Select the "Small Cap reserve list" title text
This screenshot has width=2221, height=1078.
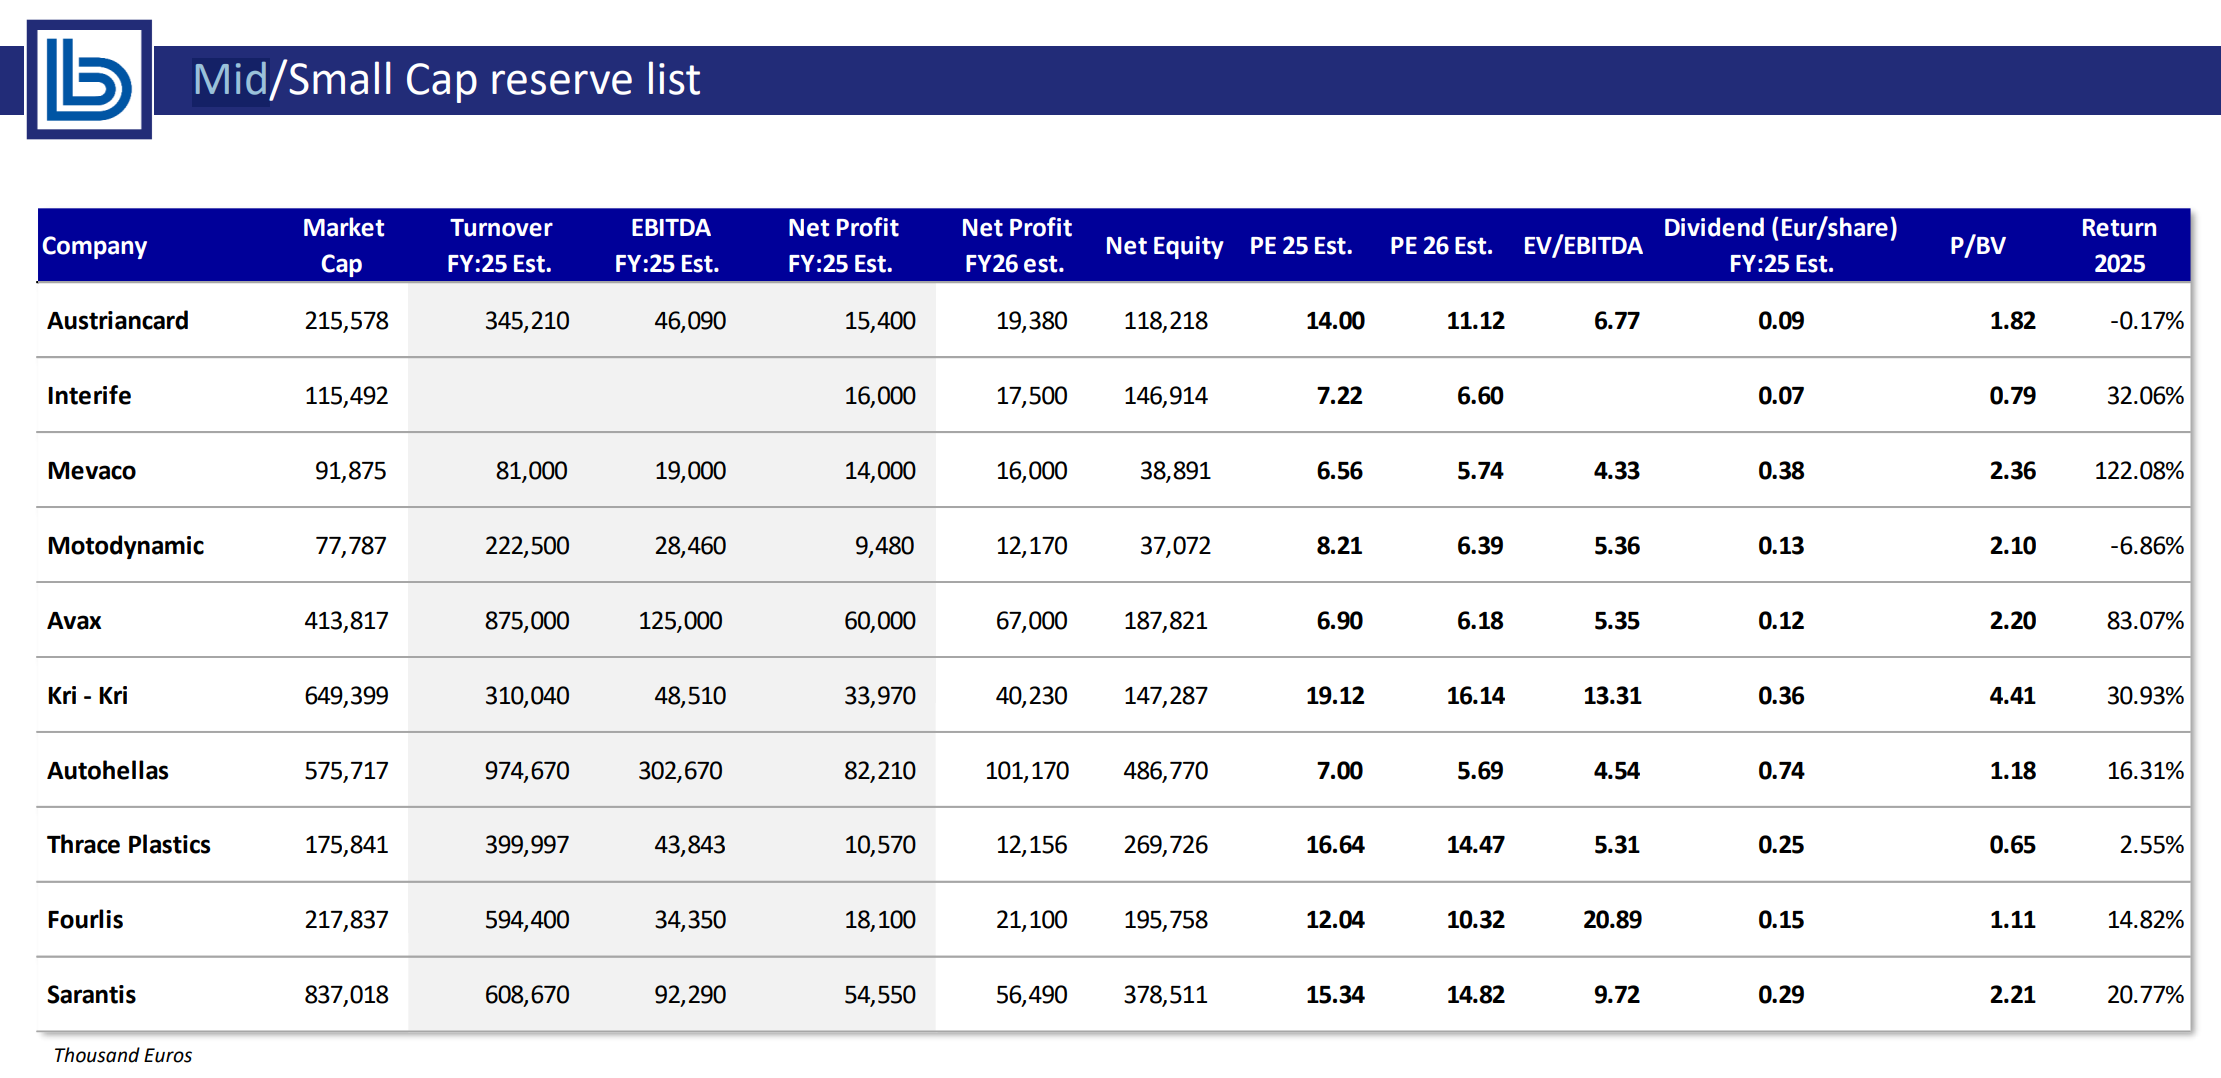(494, 80)
